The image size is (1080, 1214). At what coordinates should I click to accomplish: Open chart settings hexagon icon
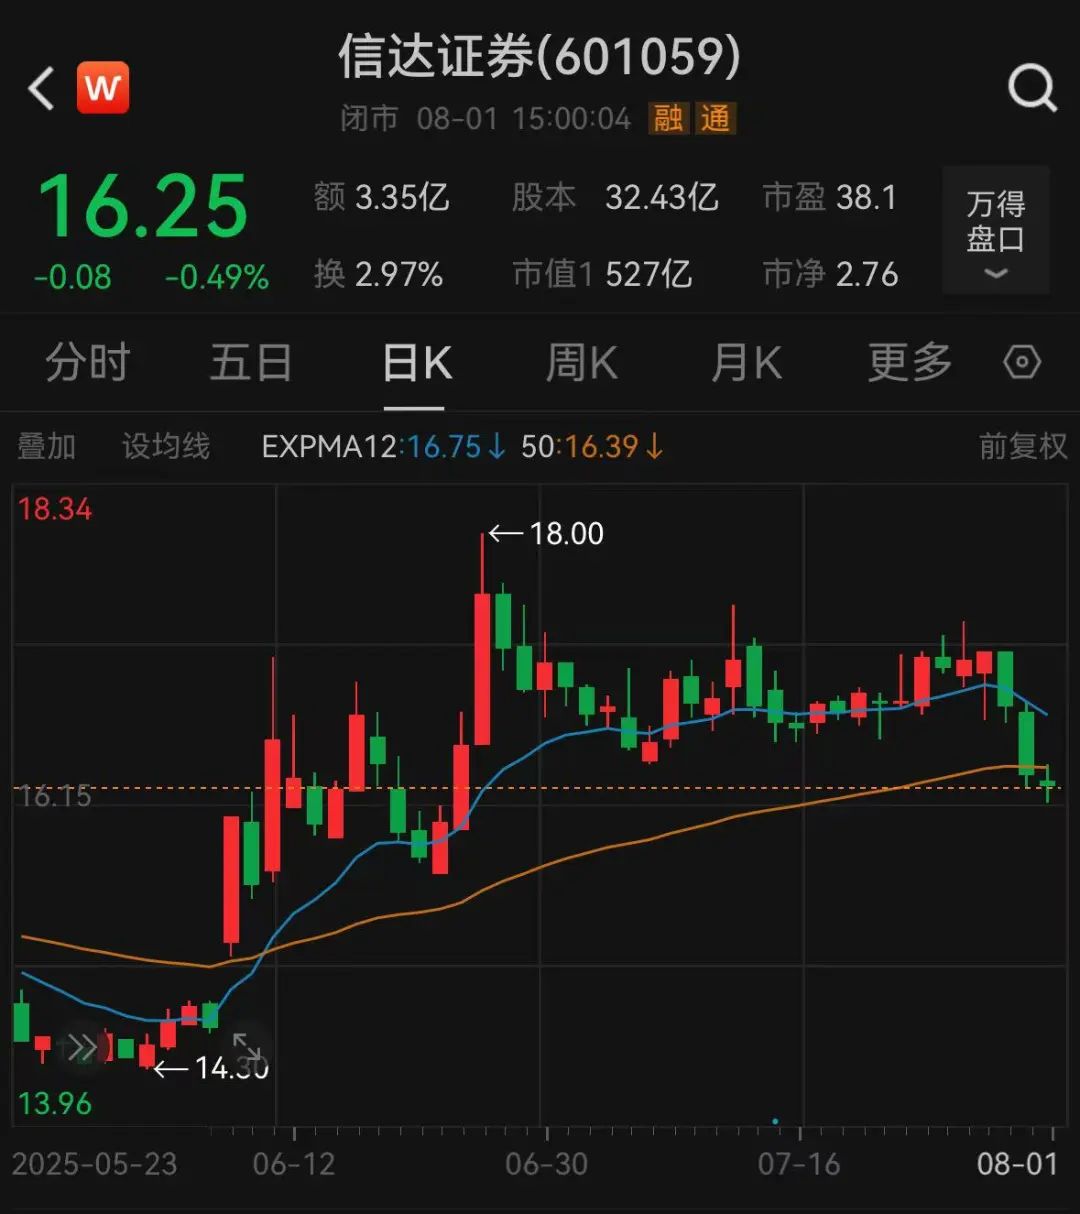pos(1022,362)
